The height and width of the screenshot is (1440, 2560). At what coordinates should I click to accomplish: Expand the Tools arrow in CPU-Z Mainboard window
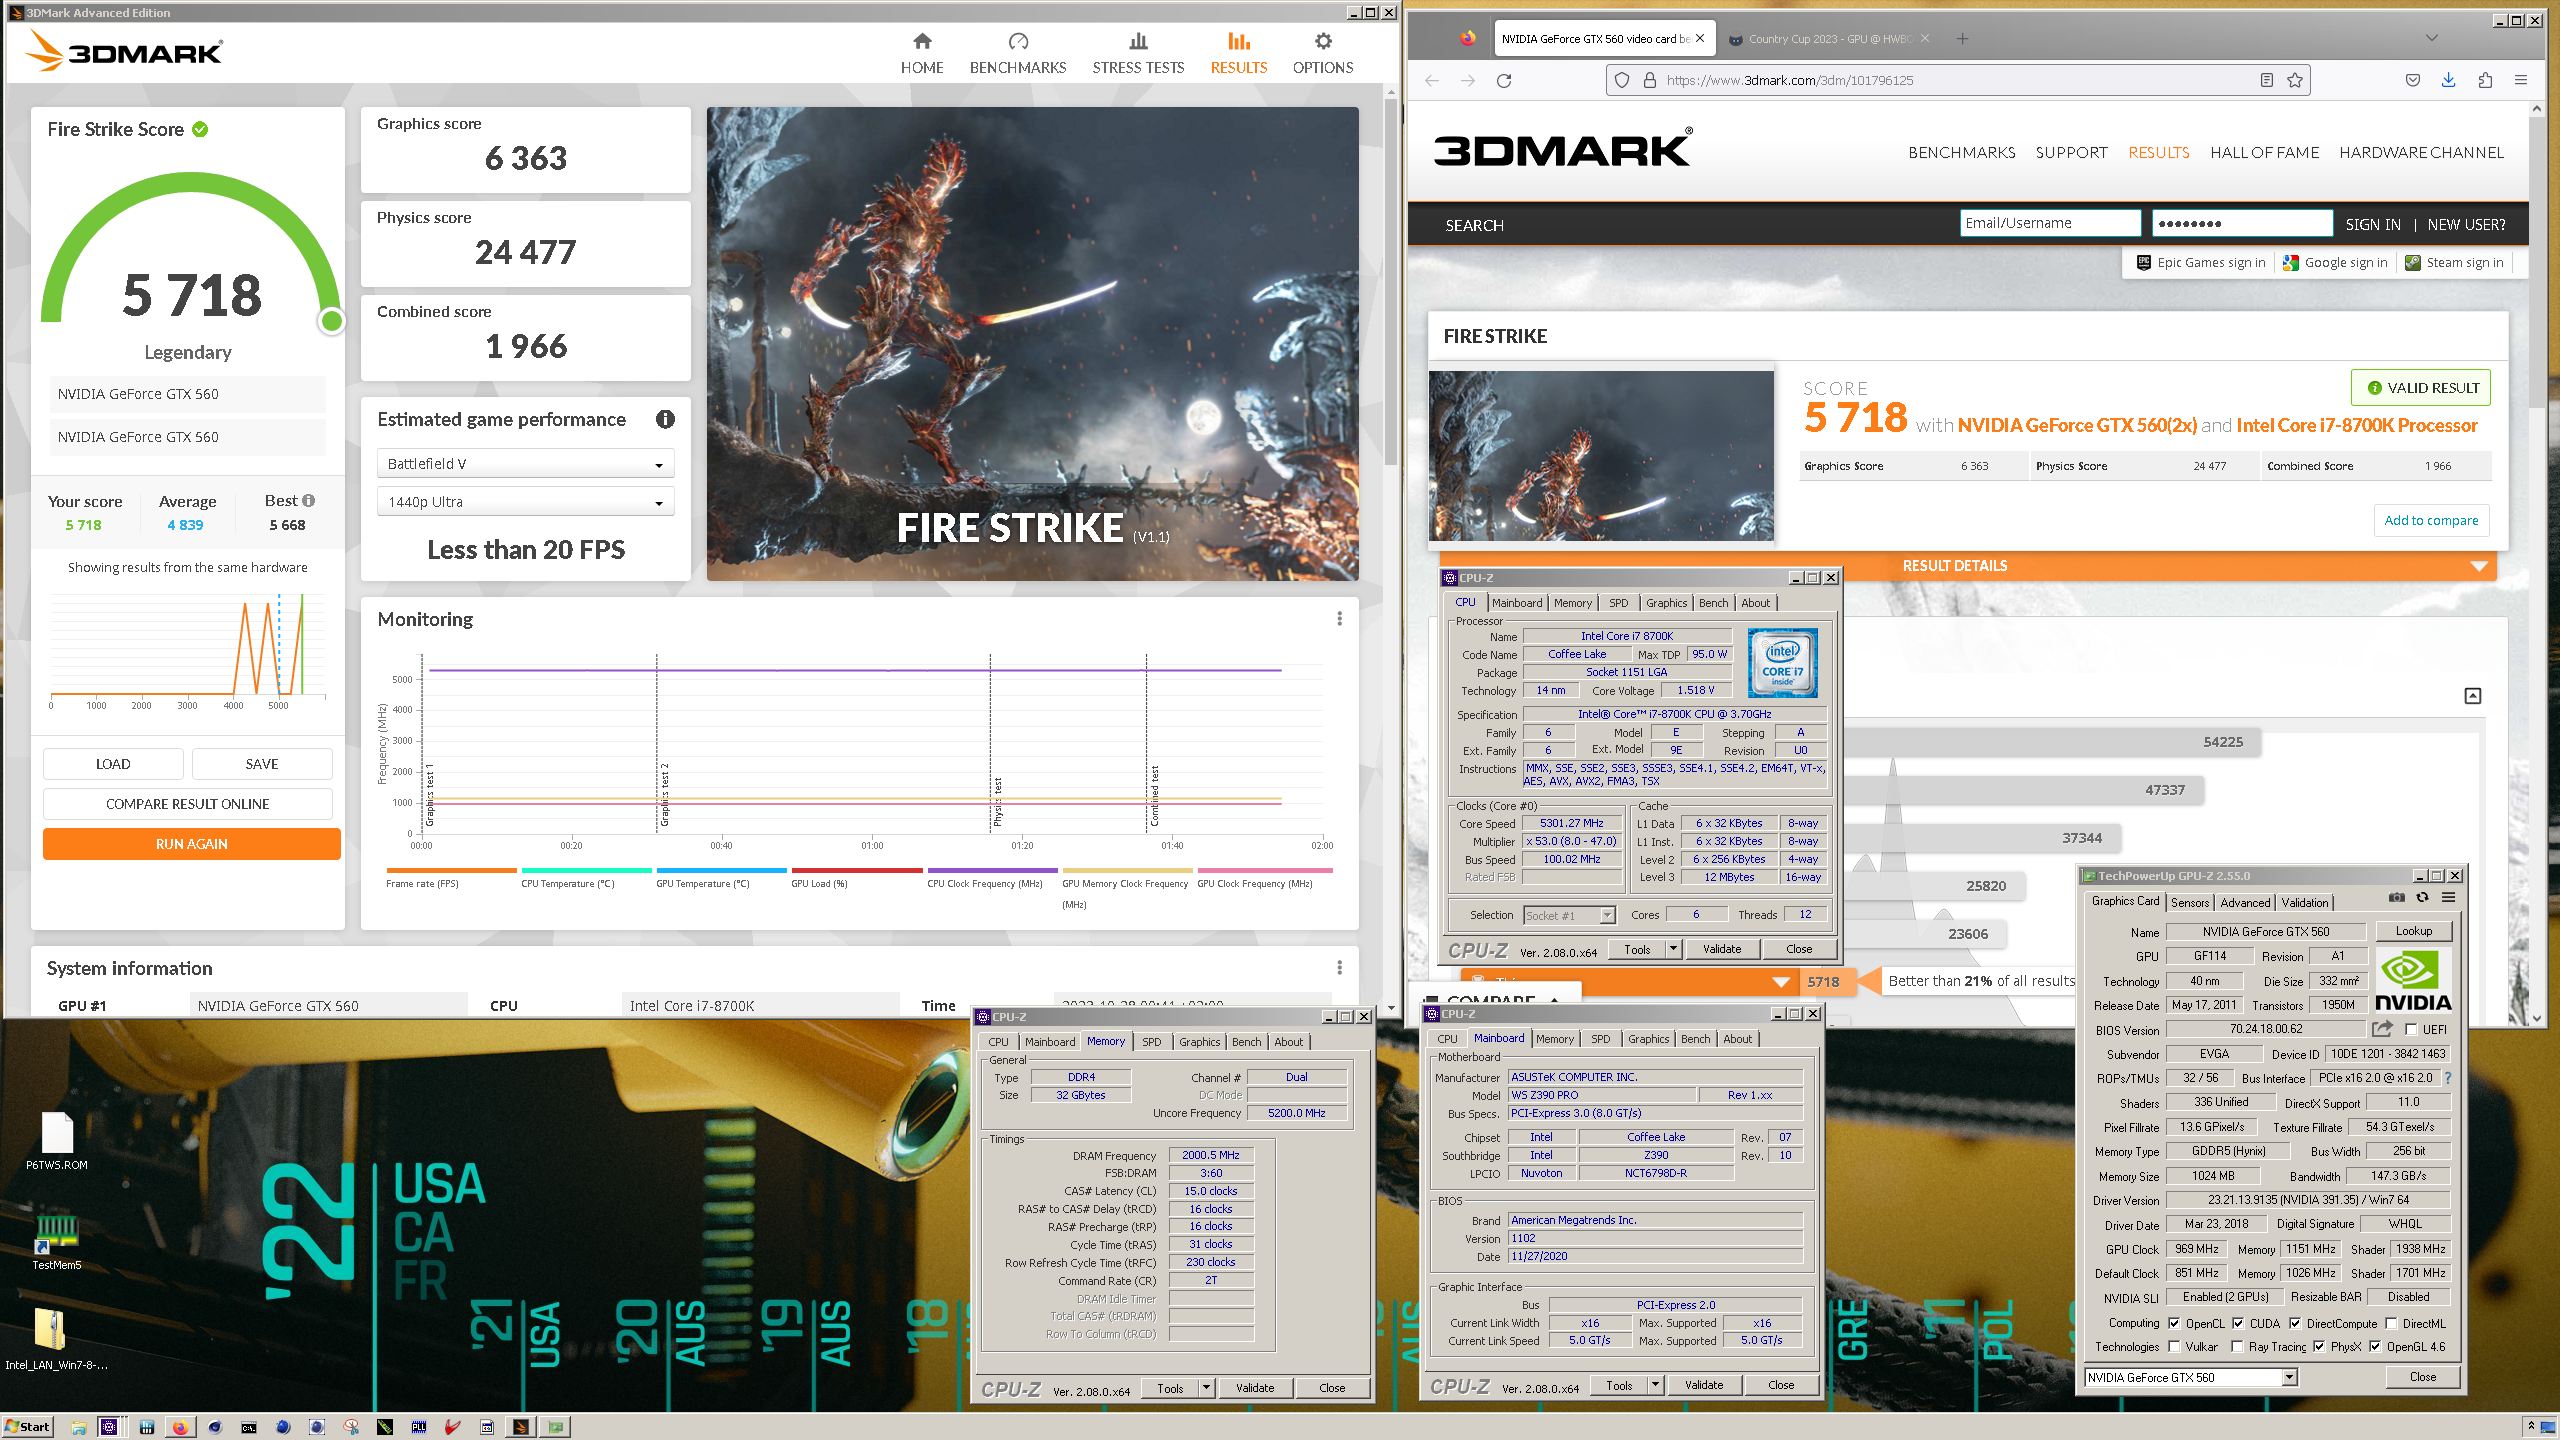(1656, 1385)
